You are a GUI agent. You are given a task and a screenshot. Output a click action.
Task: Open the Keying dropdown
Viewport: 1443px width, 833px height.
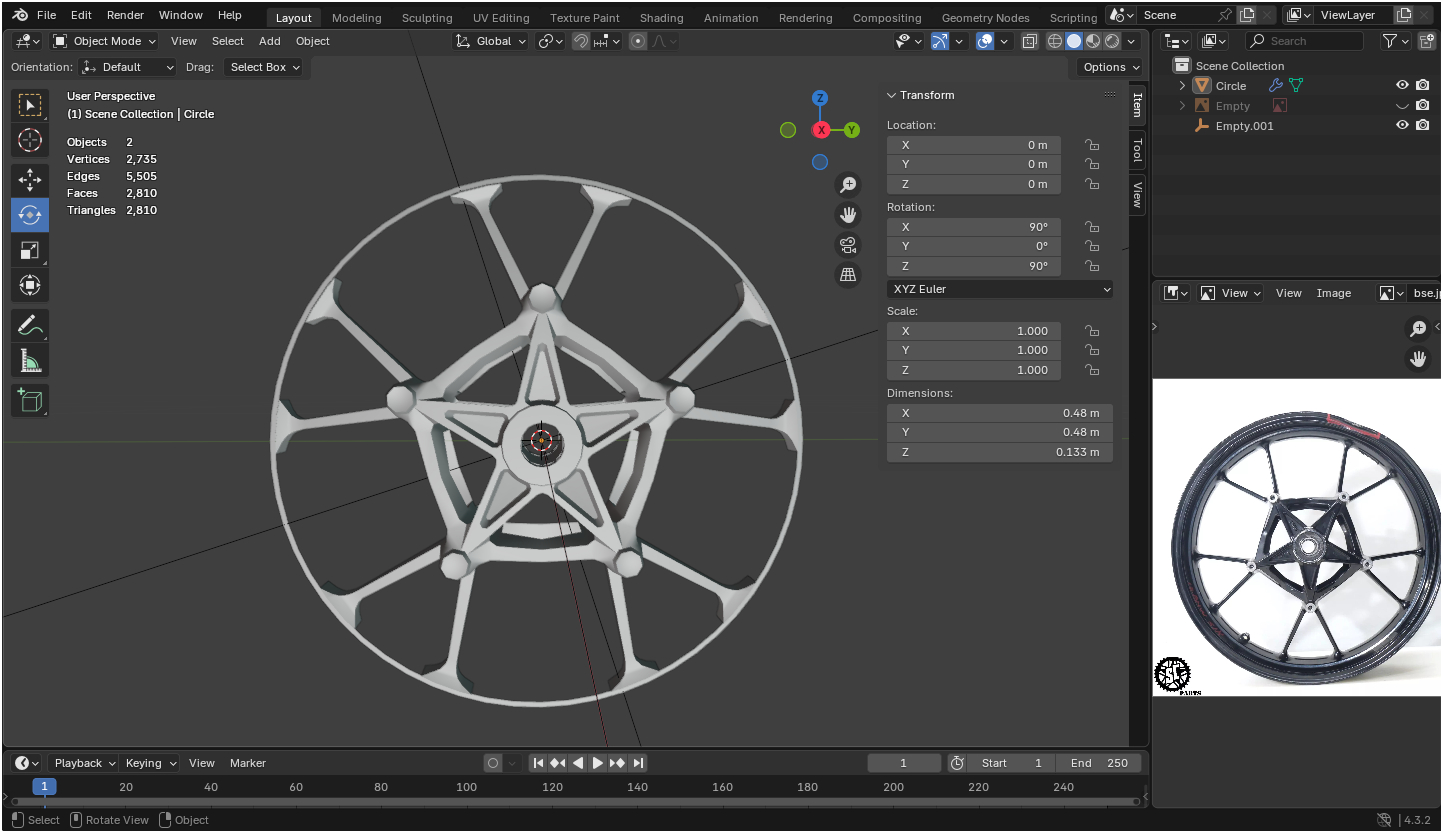[x=150, y=763]
